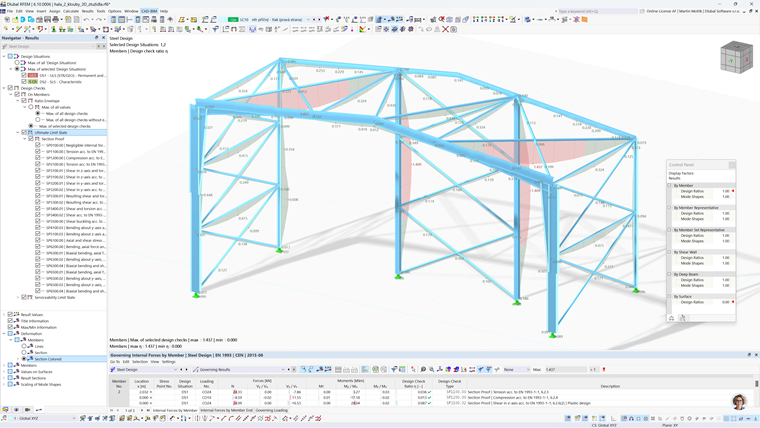Image resolution: width=760 pixels, height=428 pixels.
Task: Toggle DS1 ULS design situation checkbox
Action: [x=24, y=75]
